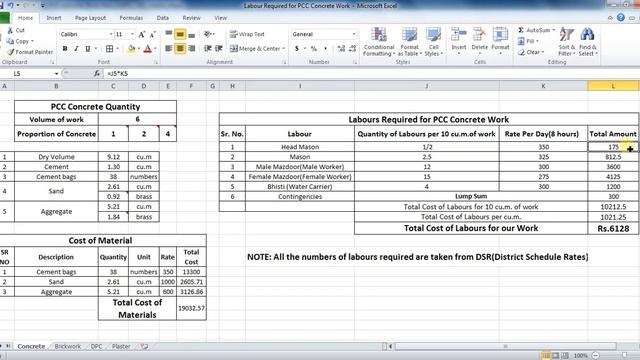Decrease font size with Shrink Font
This screenshot has width=640, height=360.
tap(152, 35)
